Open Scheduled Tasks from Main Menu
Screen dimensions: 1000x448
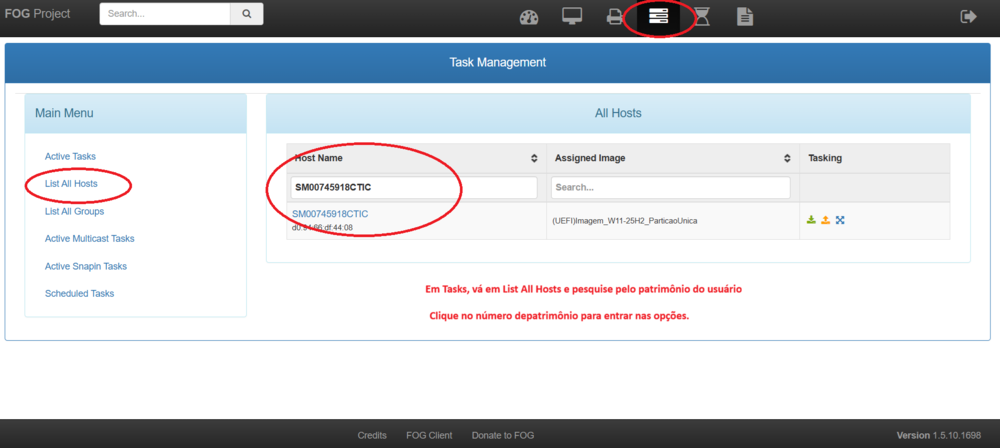[x=79, y=293]
